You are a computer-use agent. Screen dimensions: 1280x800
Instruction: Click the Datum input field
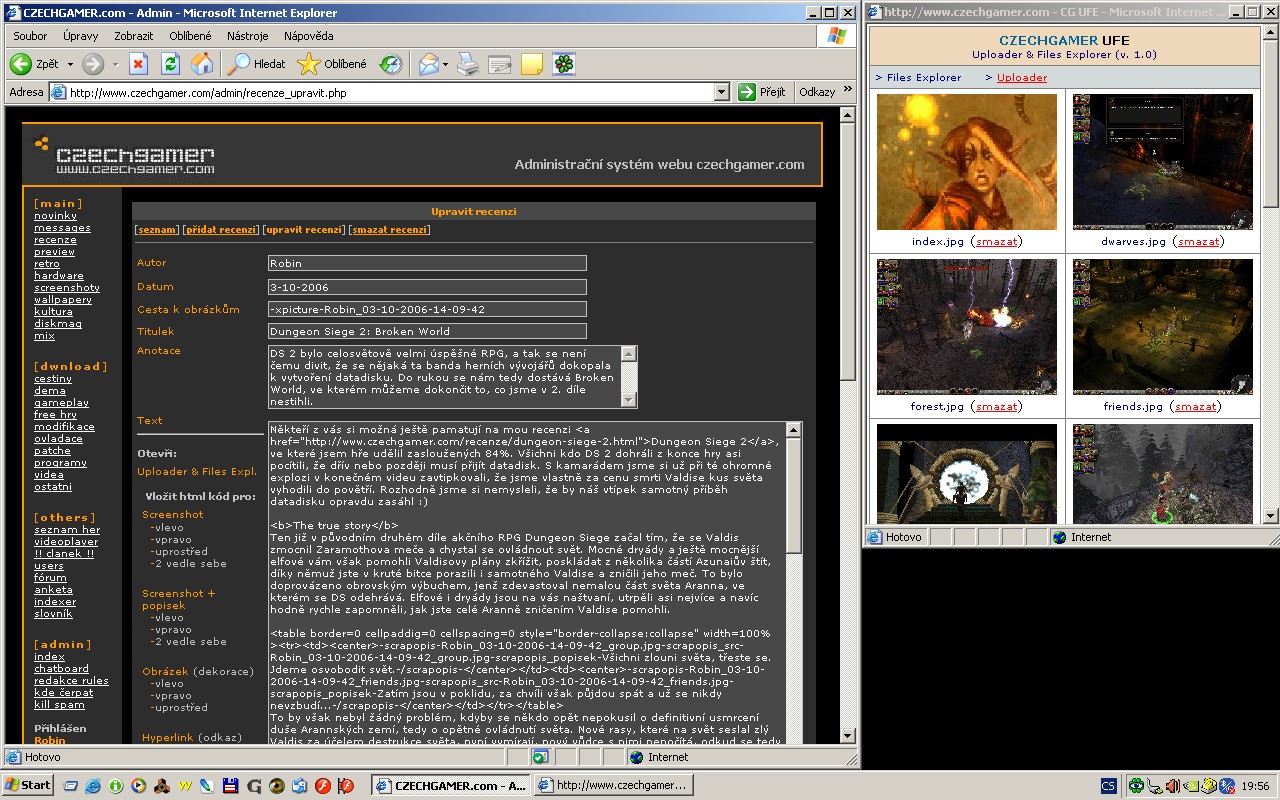click(427, 287)
